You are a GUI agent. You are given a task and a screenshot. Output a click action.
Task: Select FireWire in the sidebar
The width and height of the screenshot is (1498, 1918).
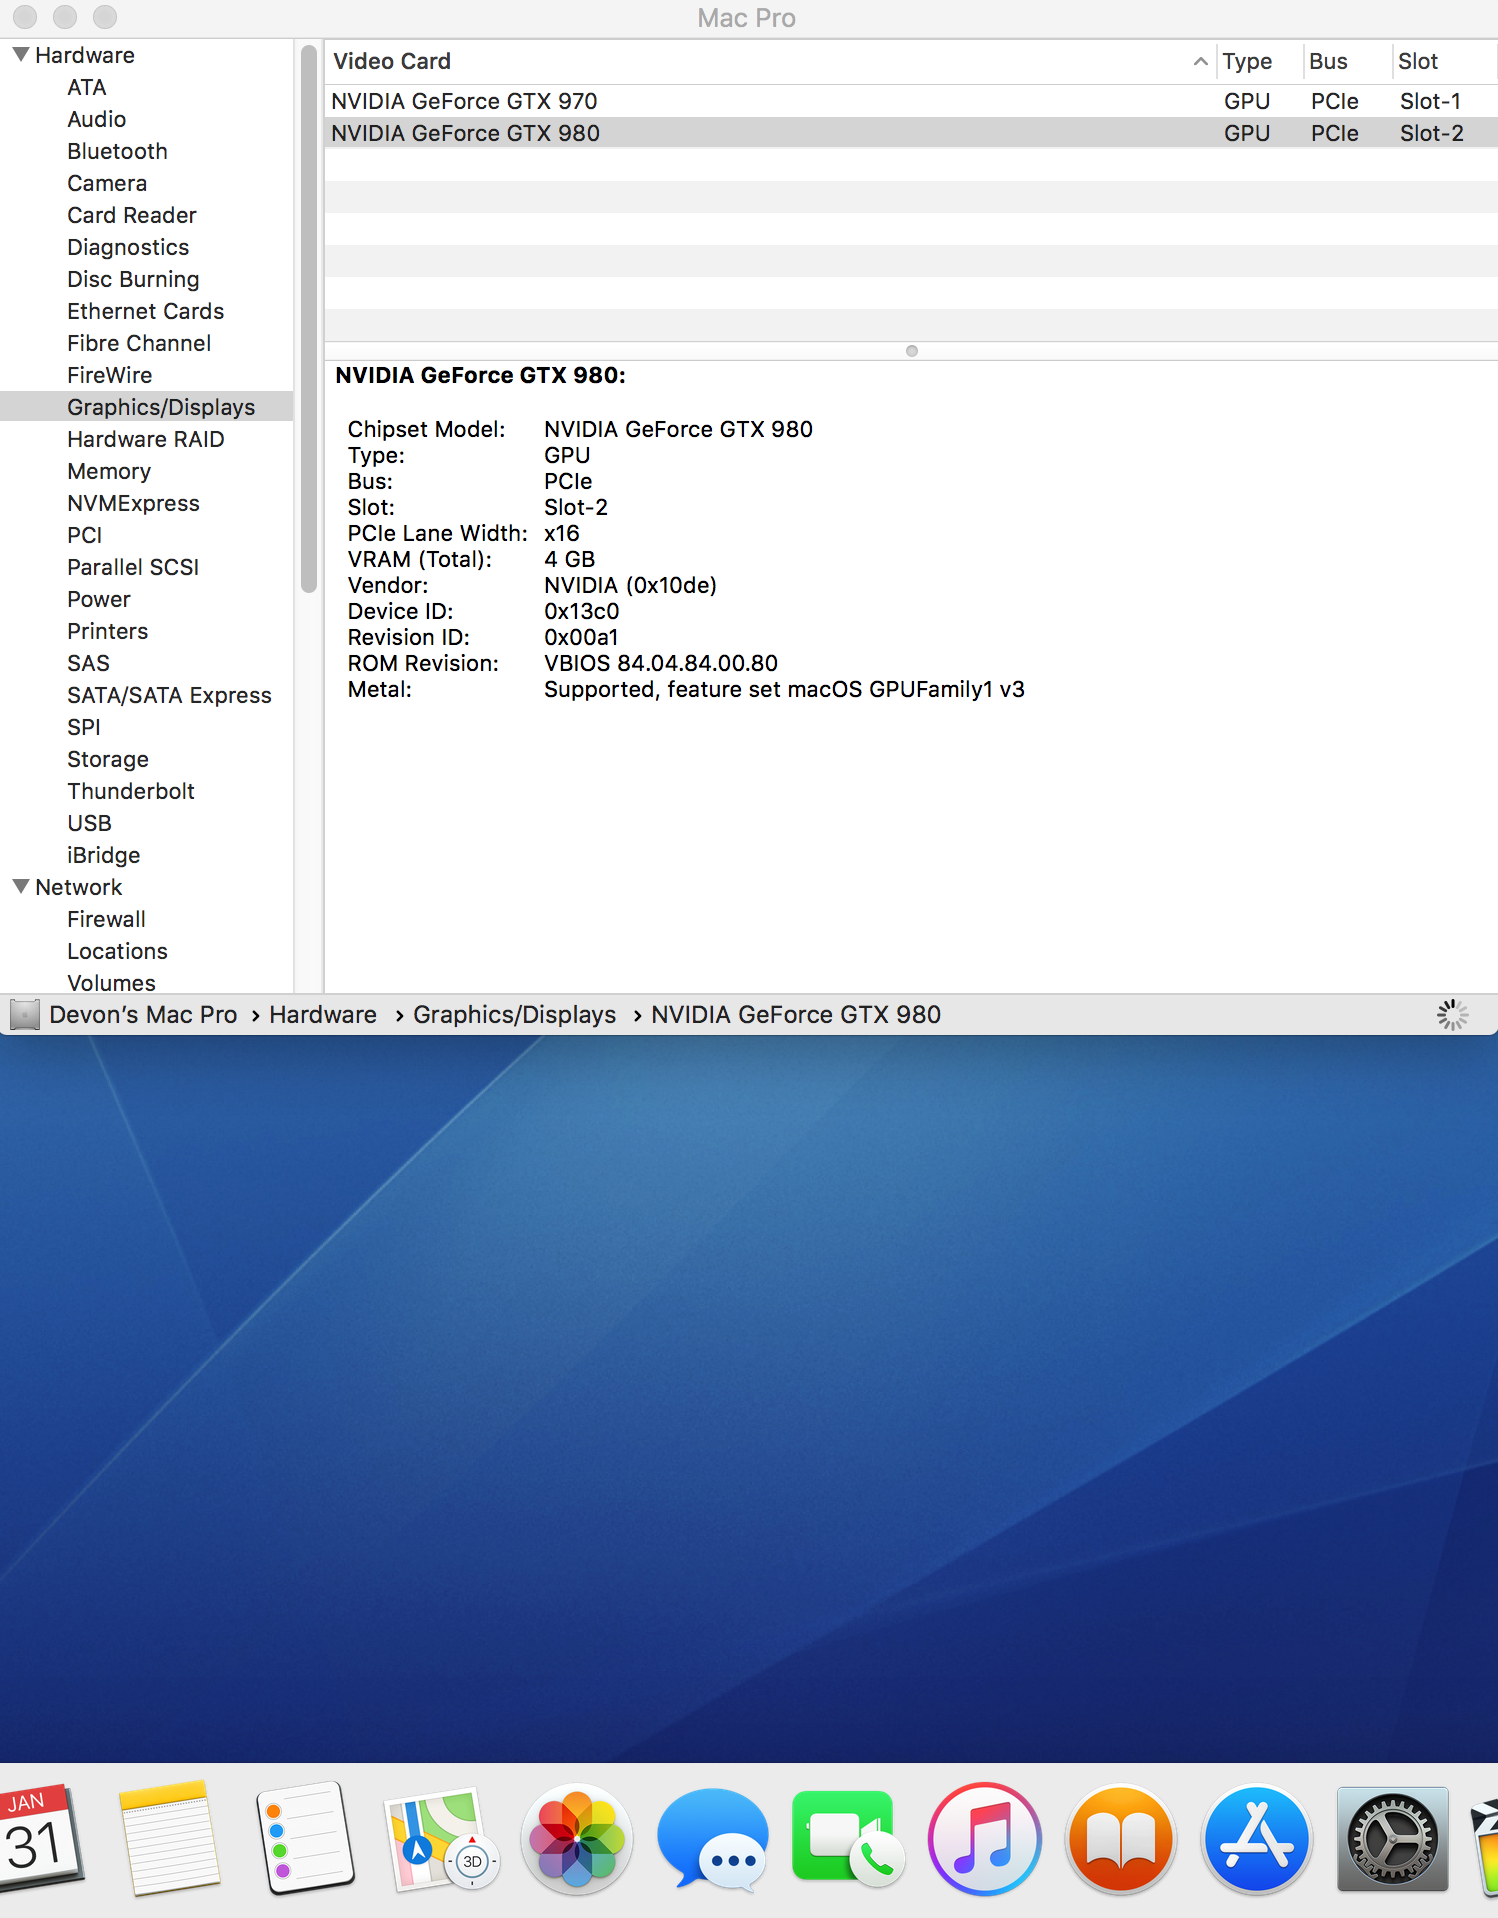(x=109, y=375)
